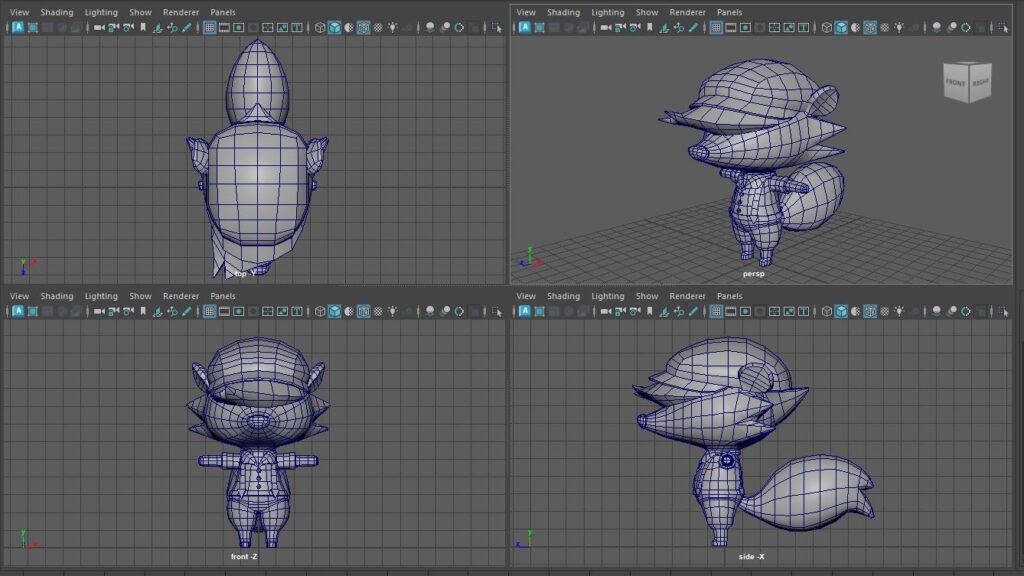Open the Show menu in the side panel
Image resolution: width=1024 pixels, height=576 pixels.
click(647, 296)
